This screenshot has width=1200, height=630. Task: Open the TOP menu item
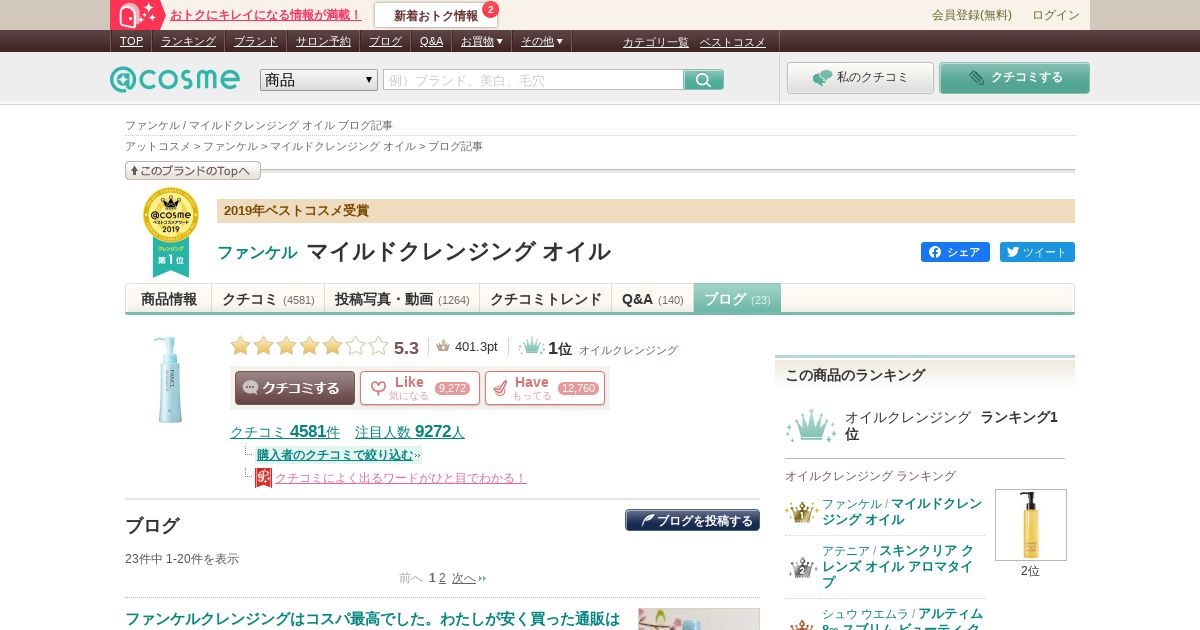click(x=131, y=41)
